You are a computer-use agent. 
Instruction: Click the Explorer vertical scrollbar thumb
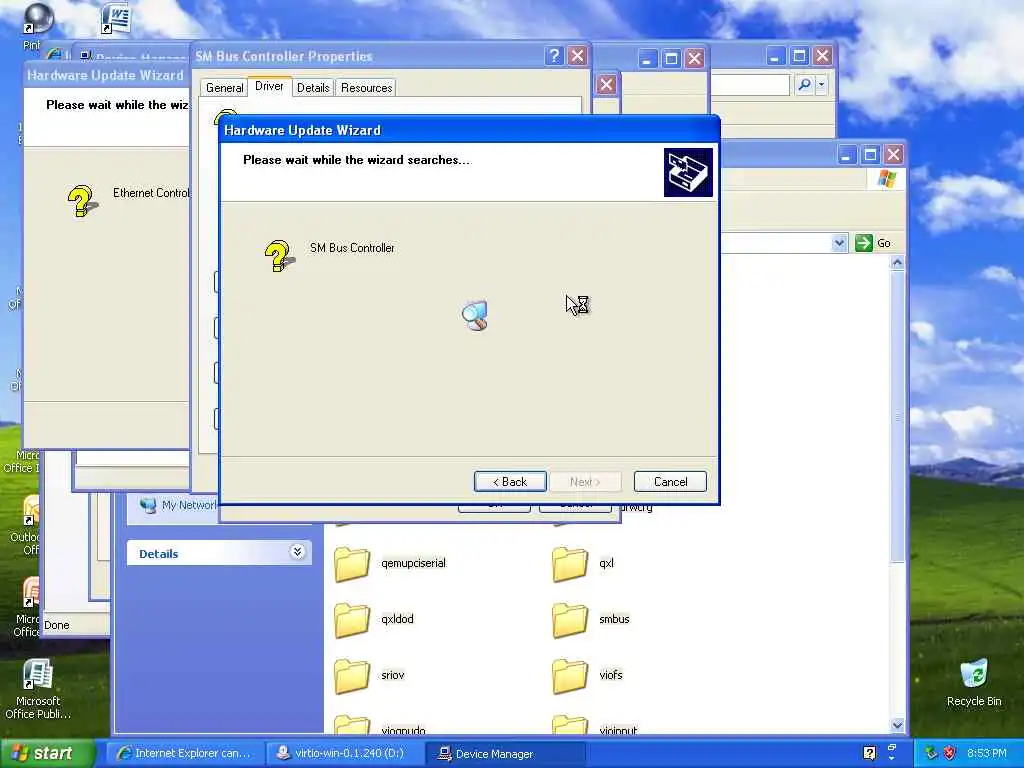pyautogui.click(x=897, y=415)
